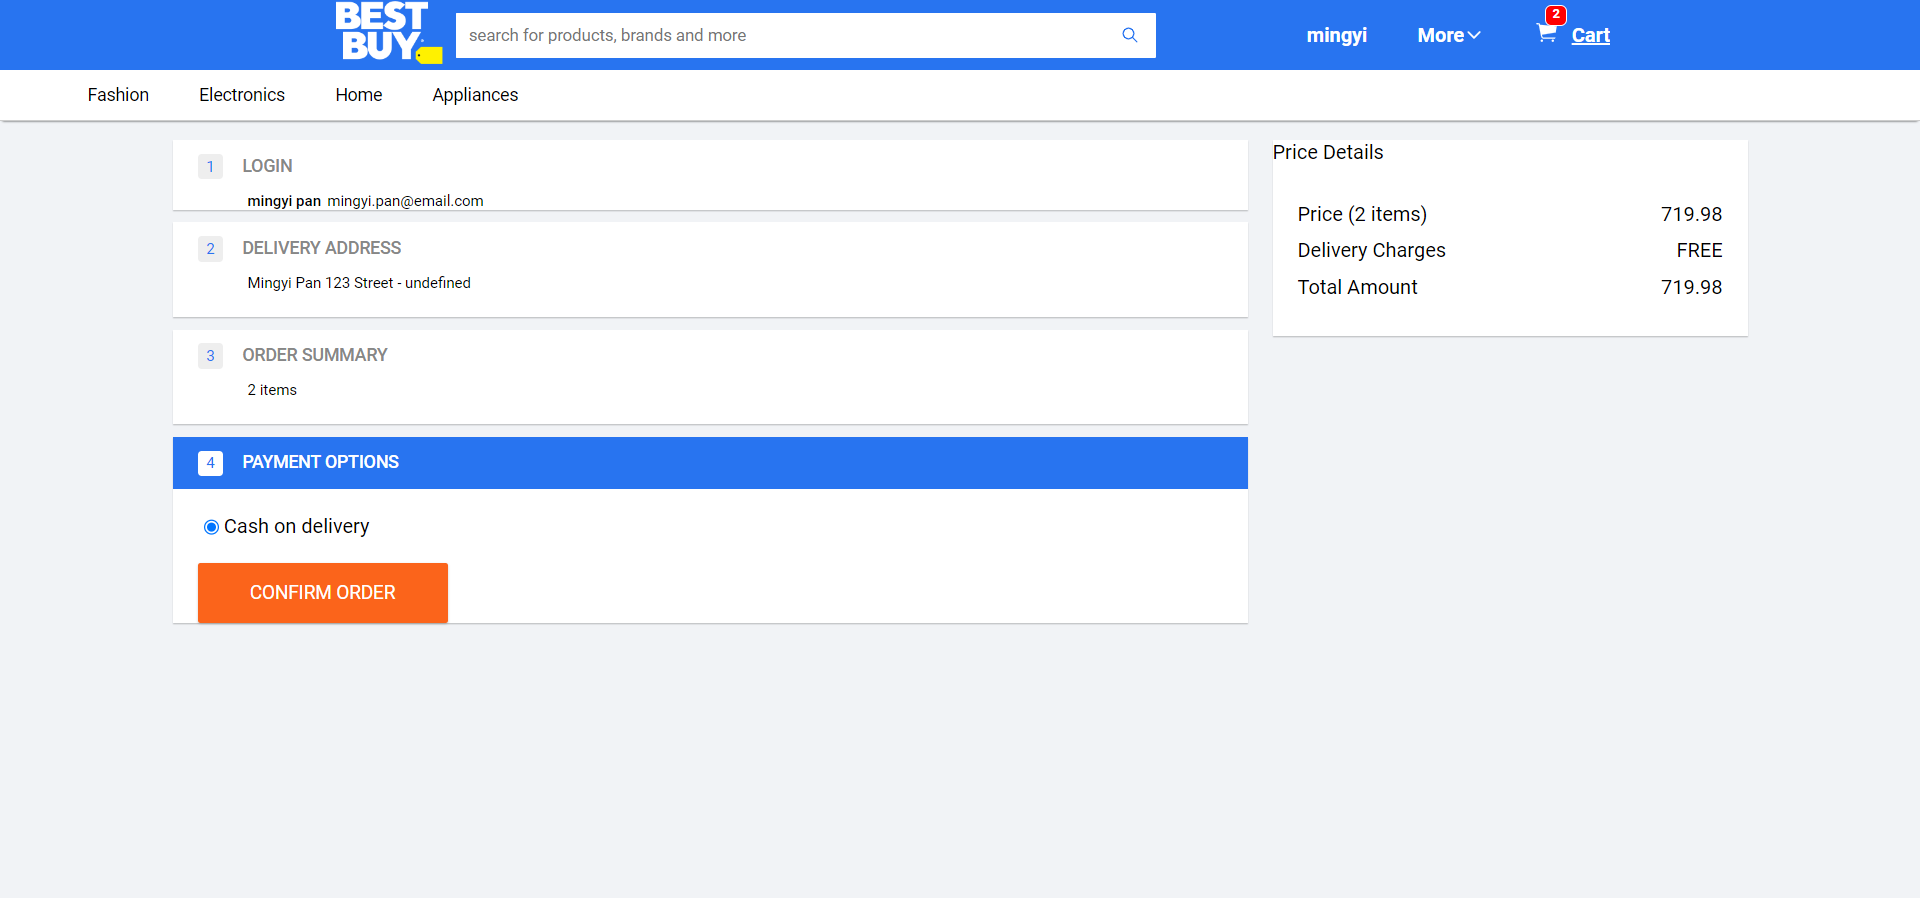
Task: Open the Appliances category menu
Action: point(475,95)
